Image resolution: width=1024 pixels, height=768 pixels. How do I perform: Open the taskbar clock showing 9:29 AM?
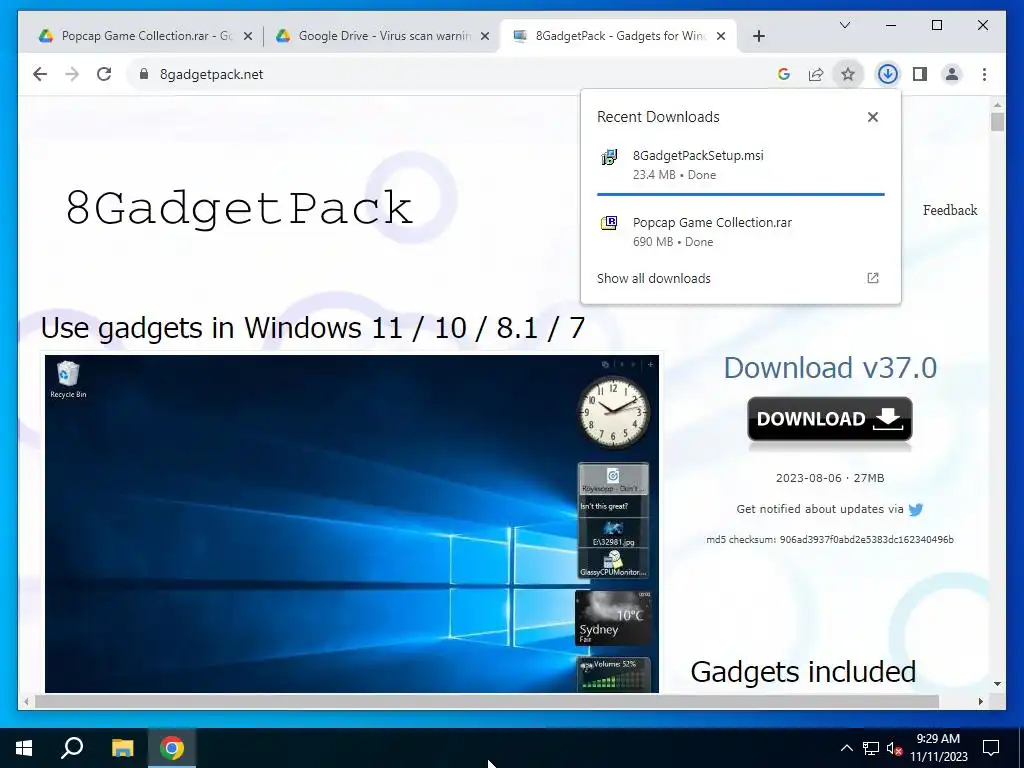coord(938,748)
